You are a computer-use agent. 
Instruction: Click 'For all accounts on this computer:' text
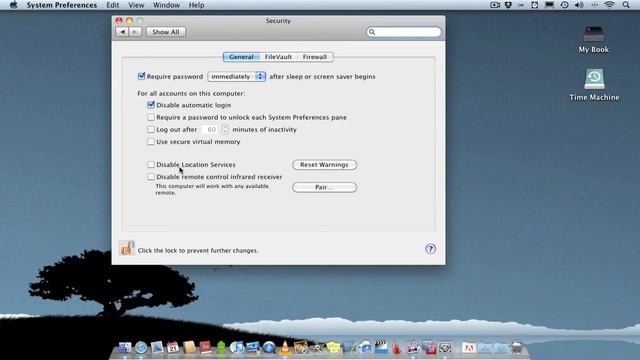pos(191,93)
